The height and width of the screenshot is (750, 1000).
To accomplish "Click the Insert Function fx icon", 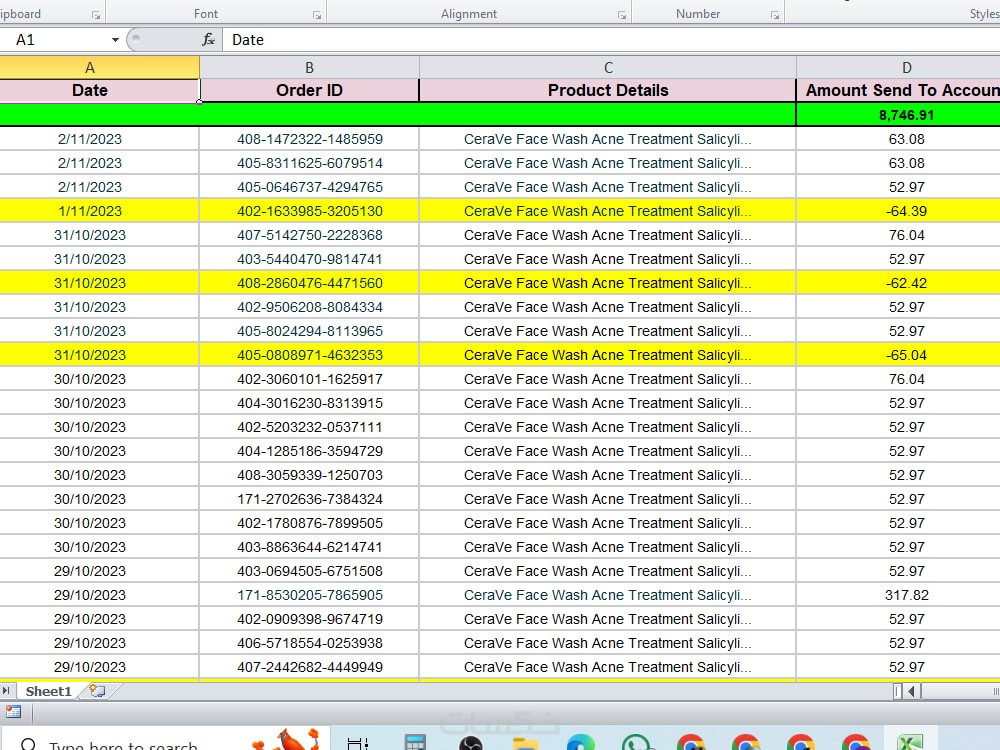I will coord(208,40).
